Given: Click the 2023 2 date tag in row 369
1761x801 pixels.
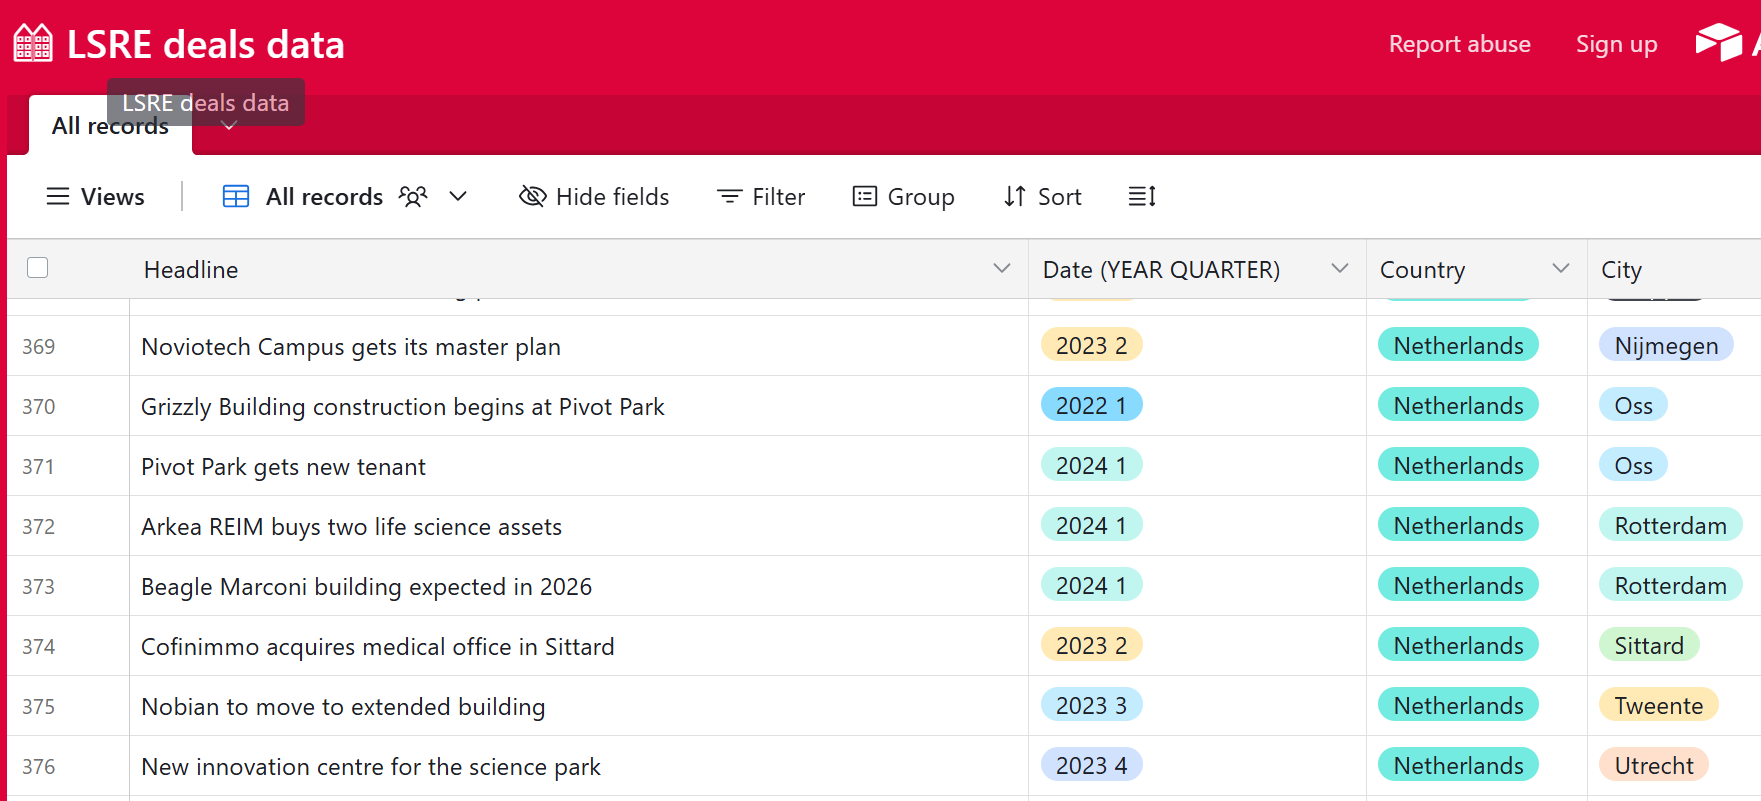Looking at the screenshot, I should click(x=1091, y=345).
